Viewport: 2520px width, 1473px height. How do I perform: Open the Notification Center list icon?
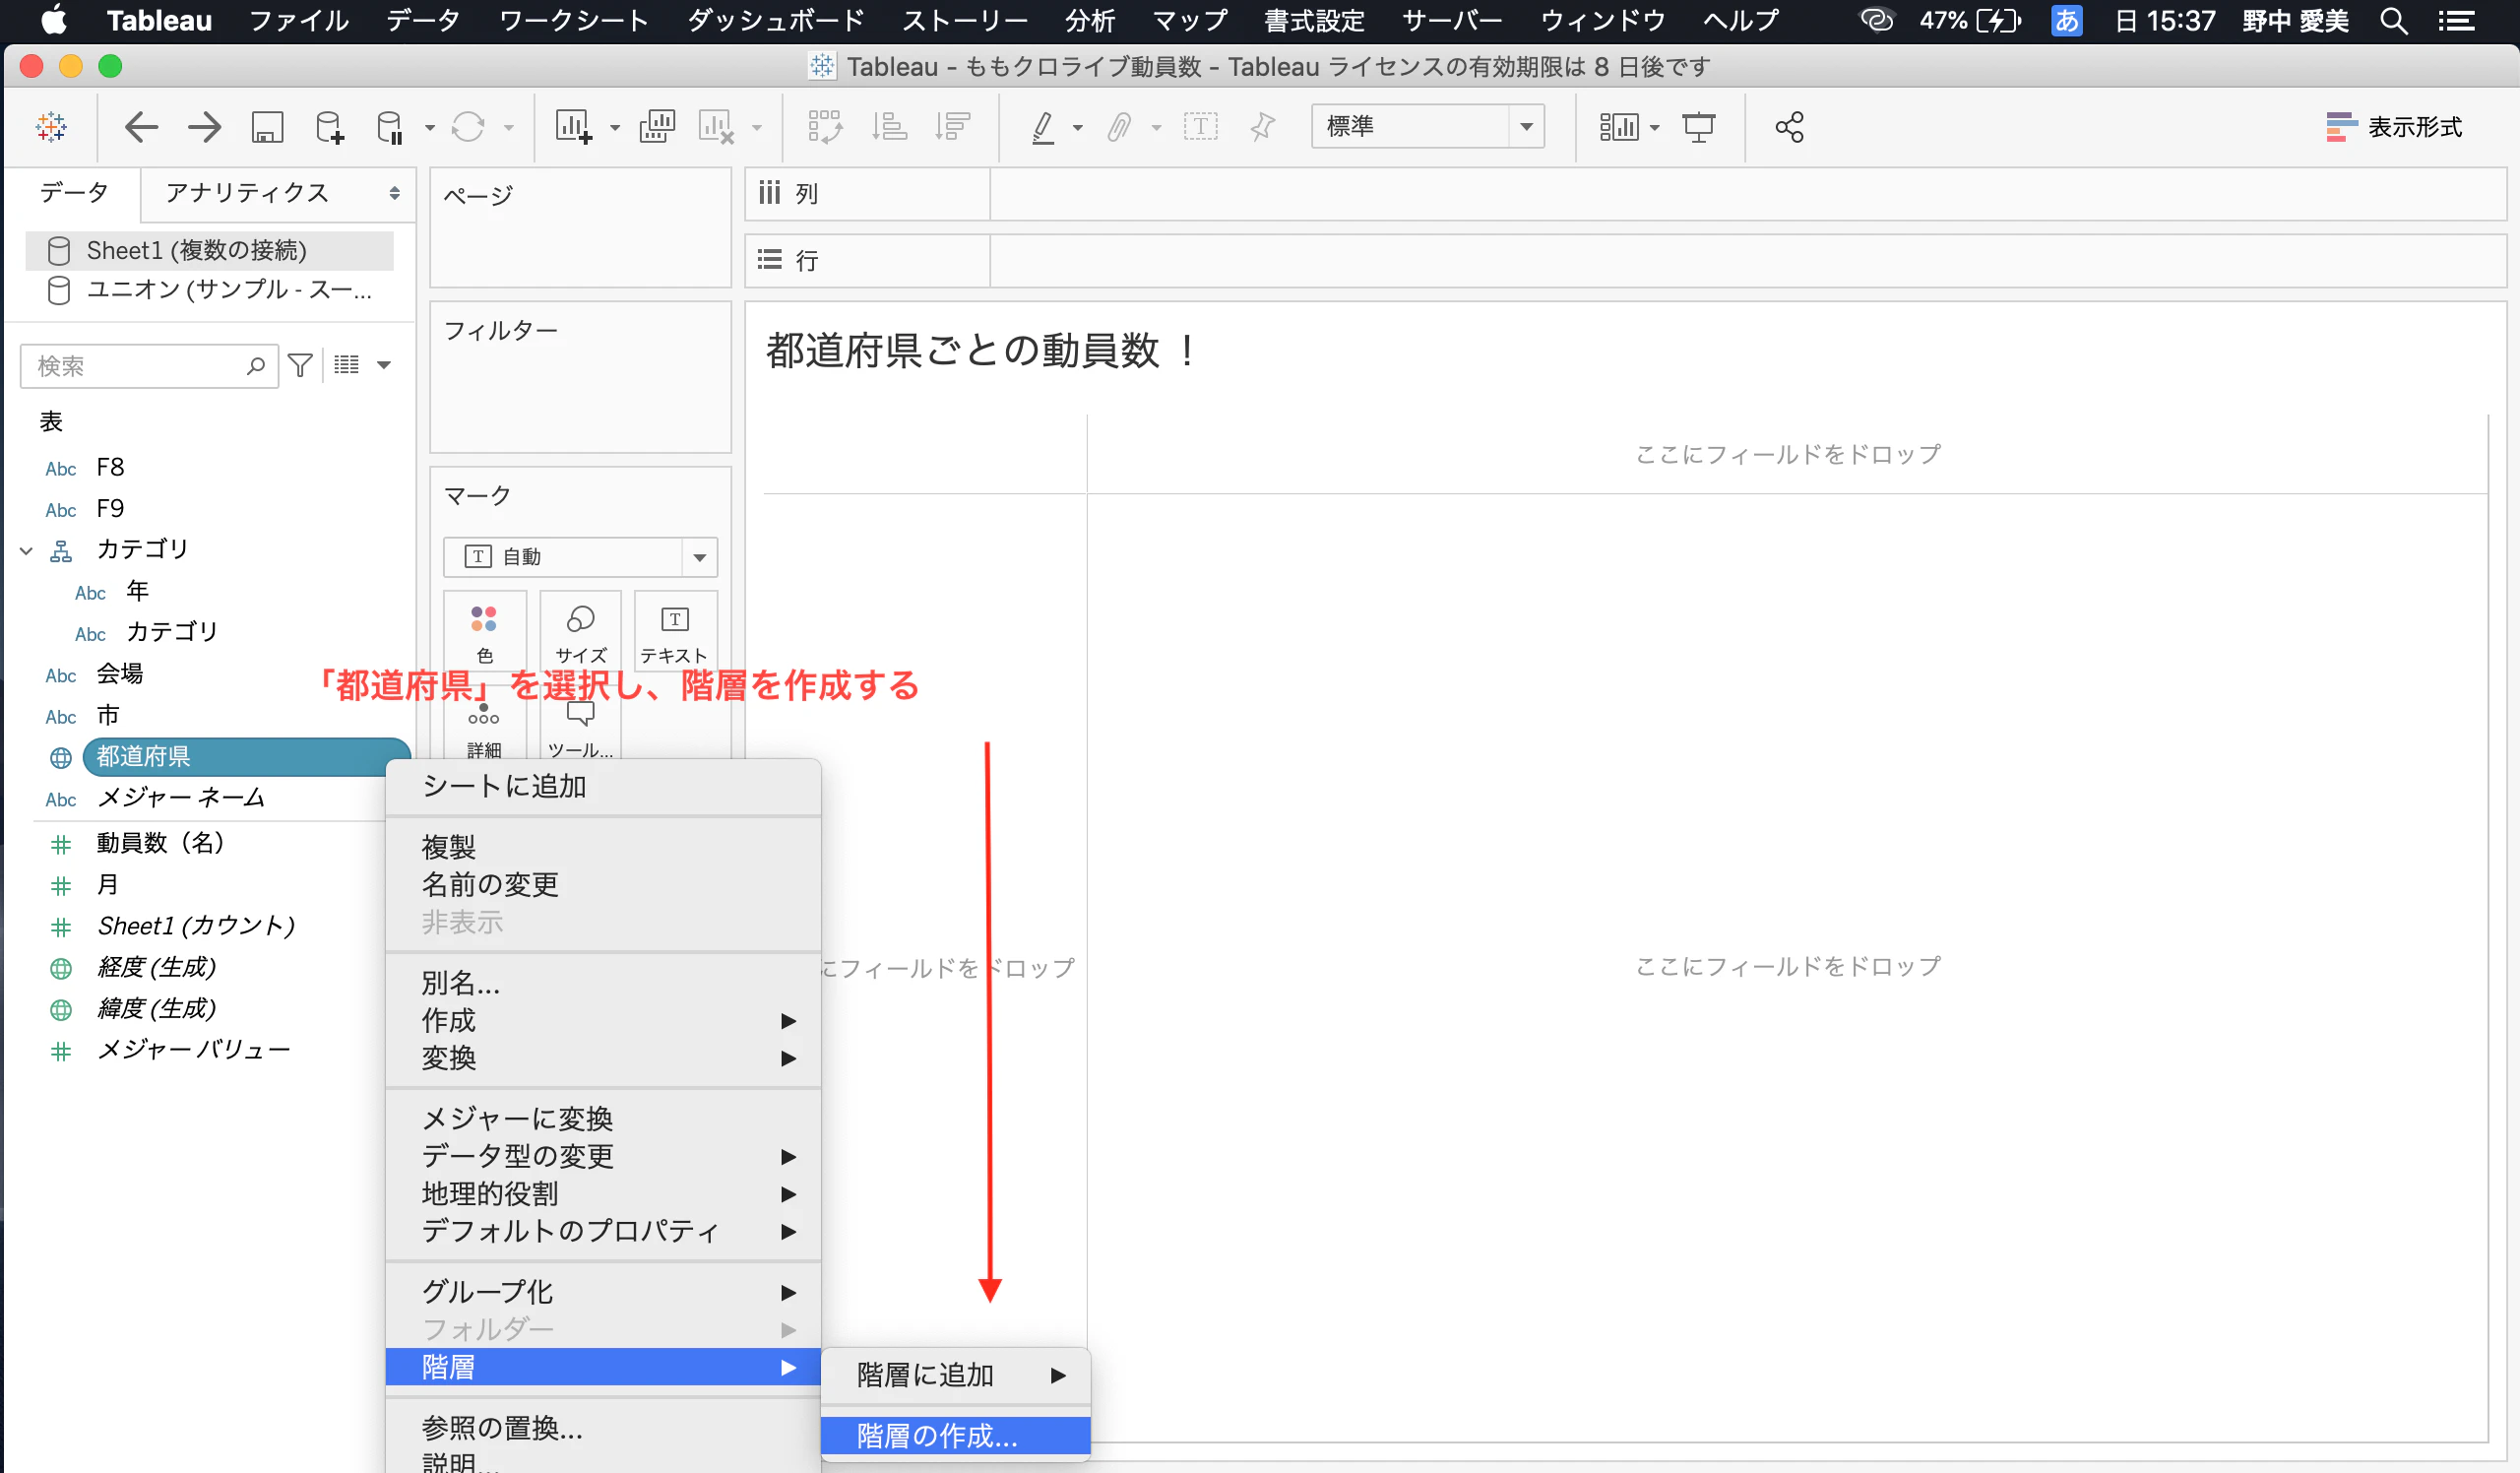pyautogui.click(x=2456, y=20)
